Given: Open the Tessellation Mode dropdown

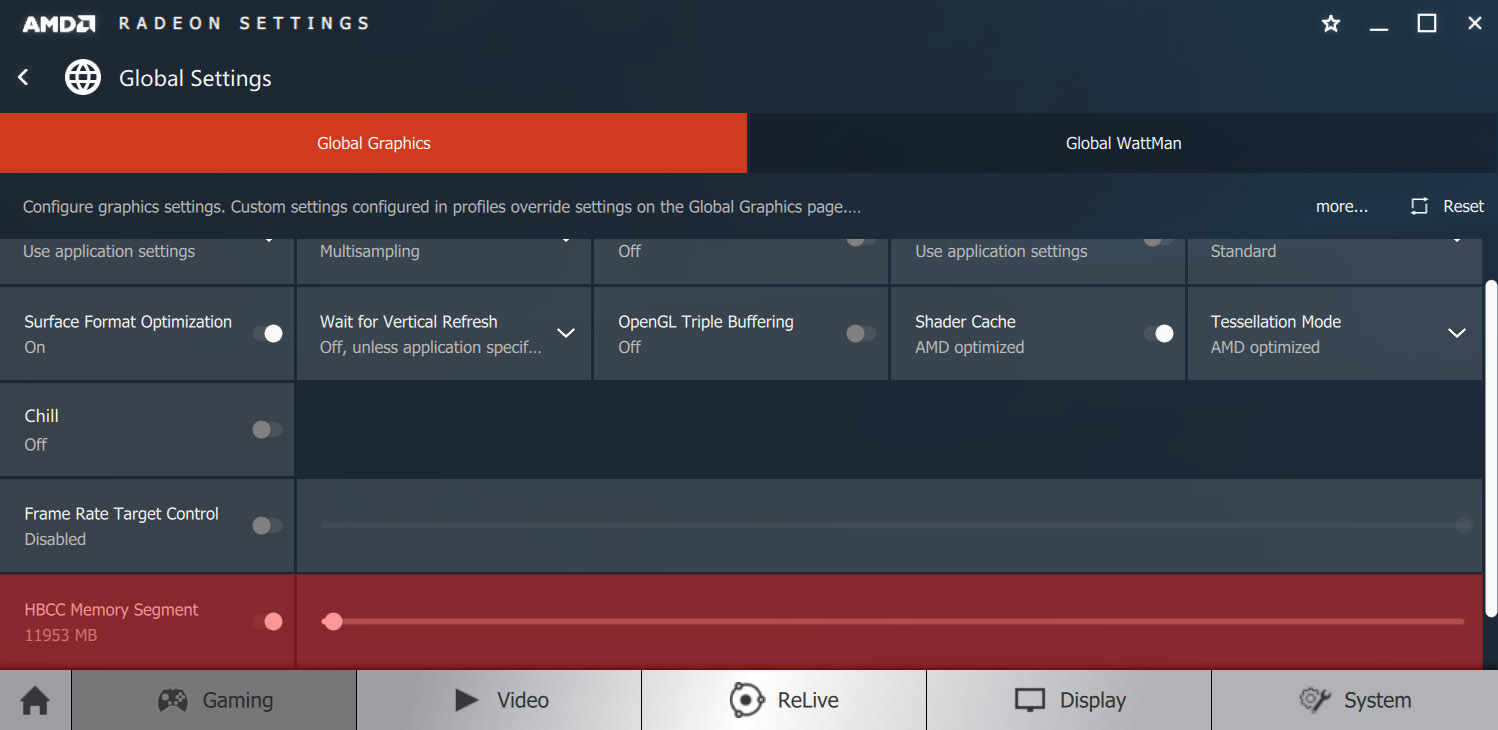Looking at the screenshot, I should coord(1457,333).
